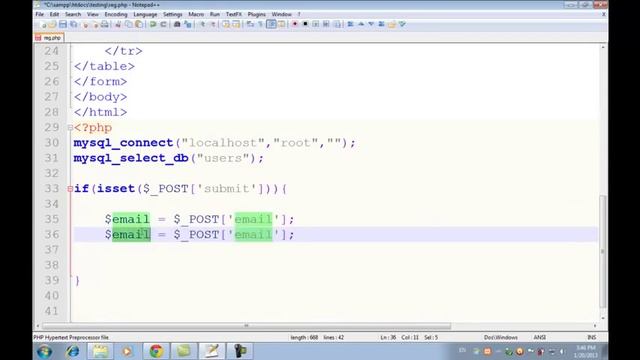Click run macro multiple times icon

(326, 24)
